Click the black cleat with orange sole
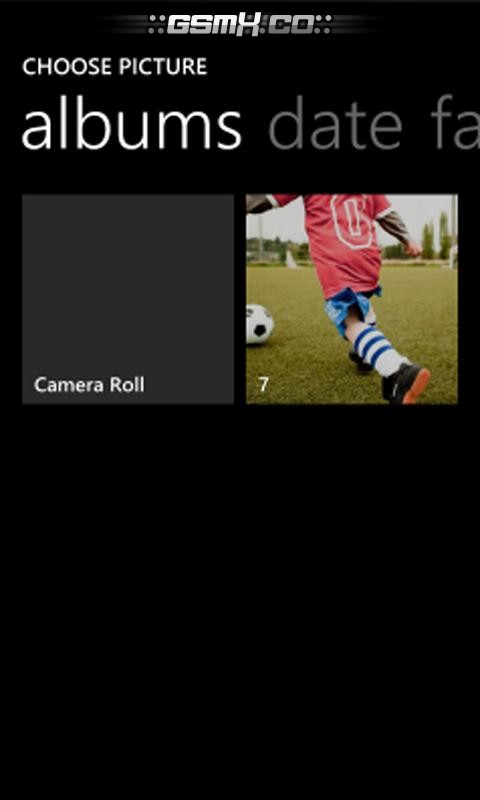 [407, 383]
